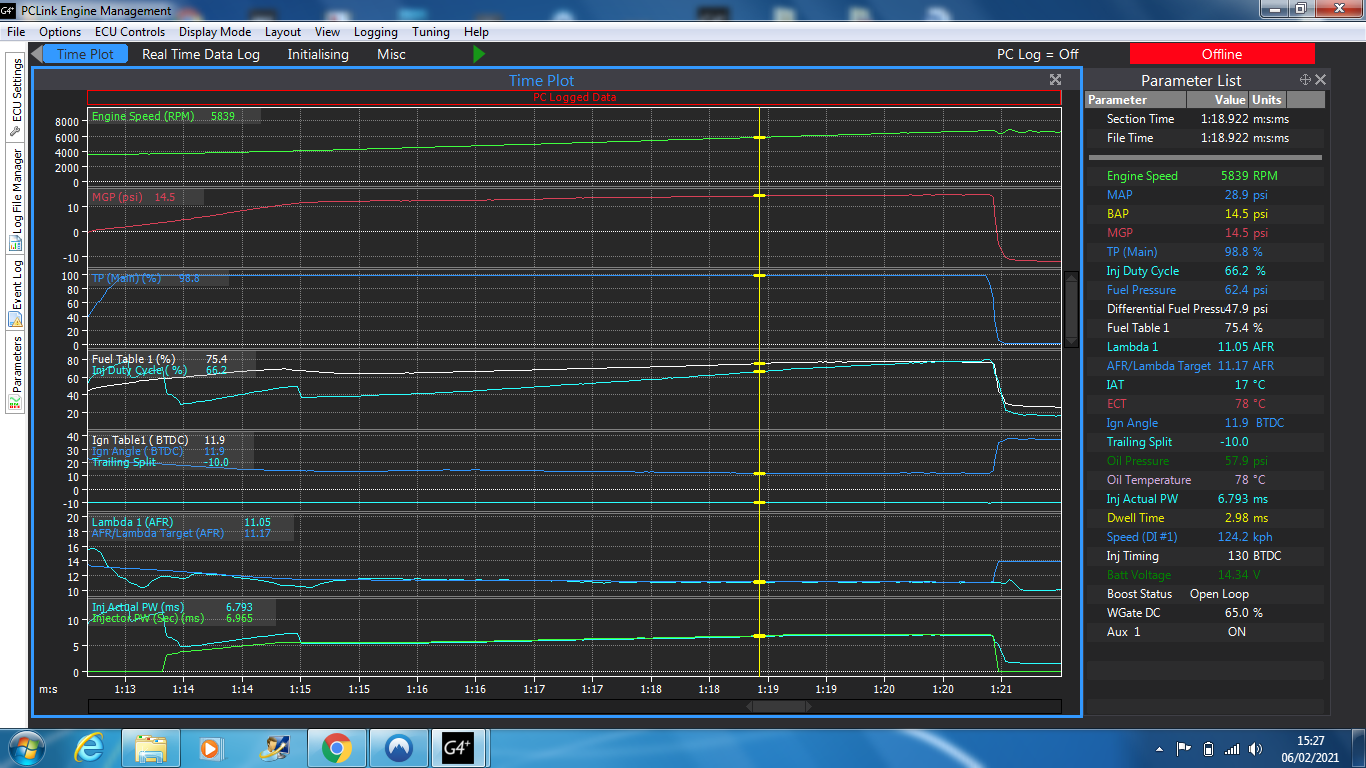Switch to Real Time Data Log tab
This screenshot has height=768, width=1366.
201,54
